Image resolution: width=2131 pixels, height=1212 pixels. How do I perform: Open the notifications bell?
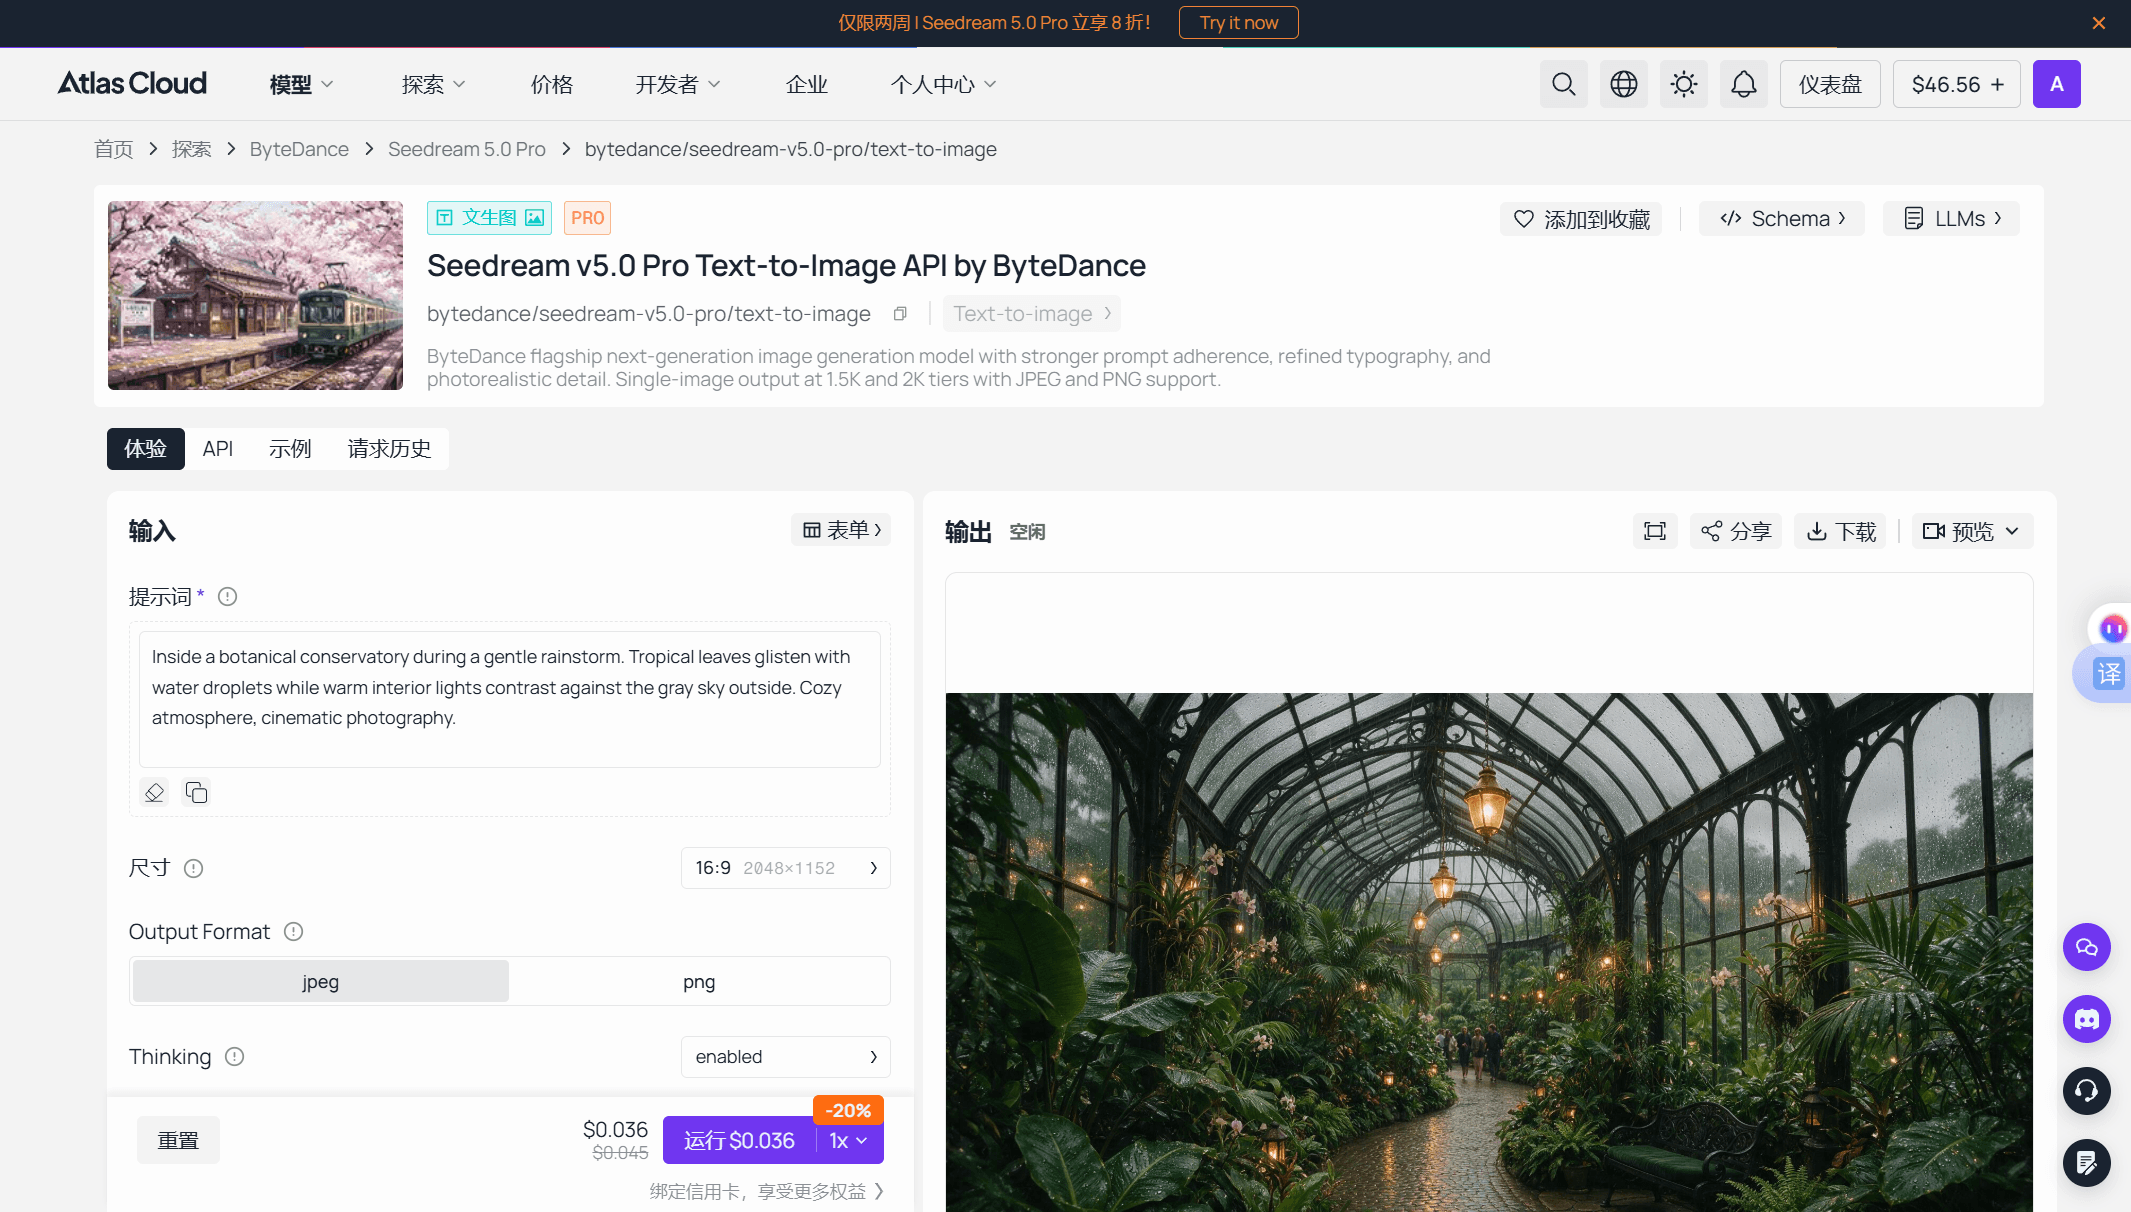[1743, 84]
